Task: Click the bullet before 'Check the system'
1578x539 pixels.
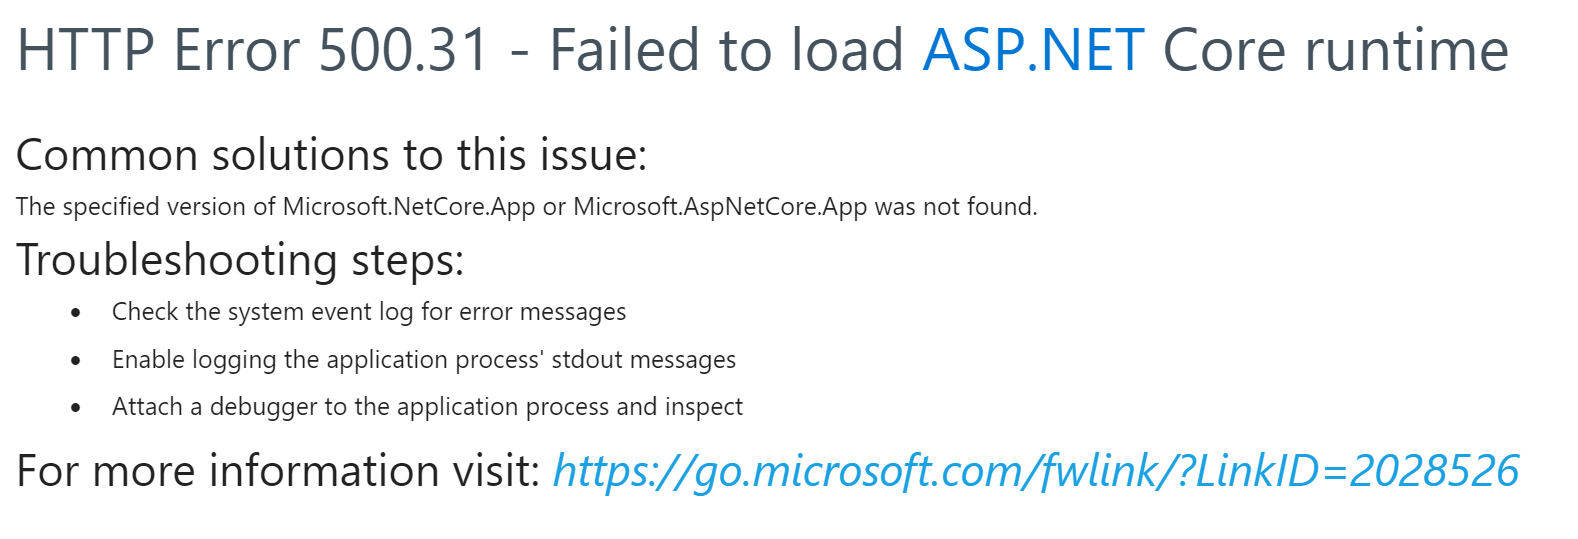Action: pos(76,313)
